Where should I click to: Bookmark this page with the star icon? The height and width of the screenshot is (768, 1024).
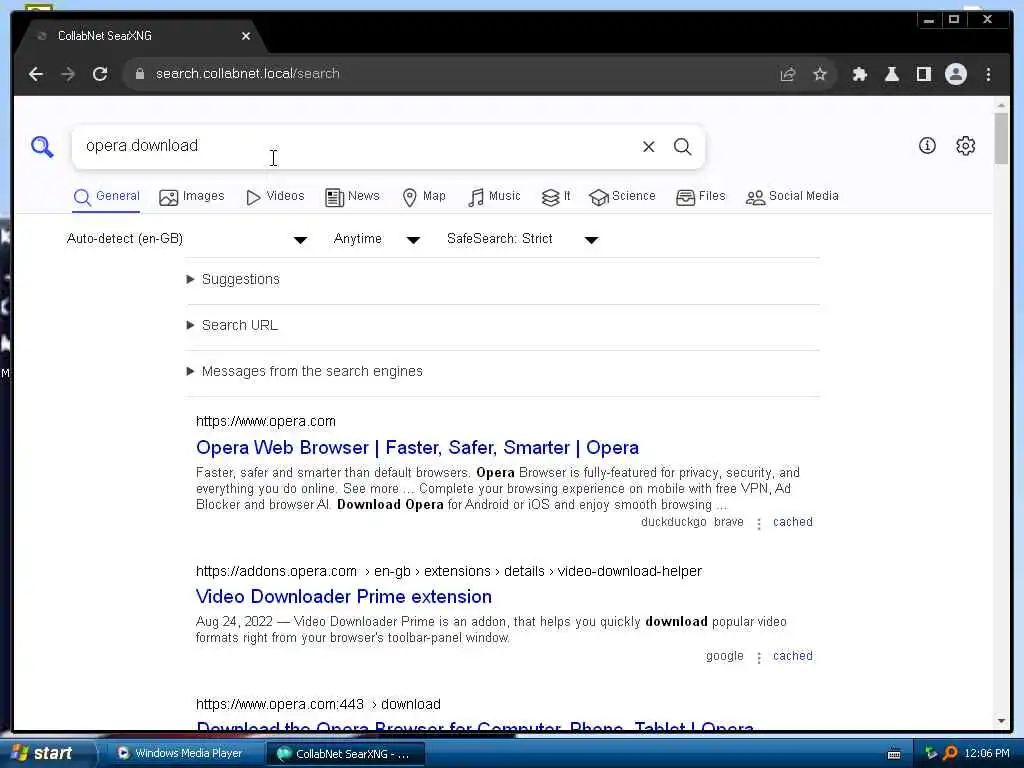(820, 74)
